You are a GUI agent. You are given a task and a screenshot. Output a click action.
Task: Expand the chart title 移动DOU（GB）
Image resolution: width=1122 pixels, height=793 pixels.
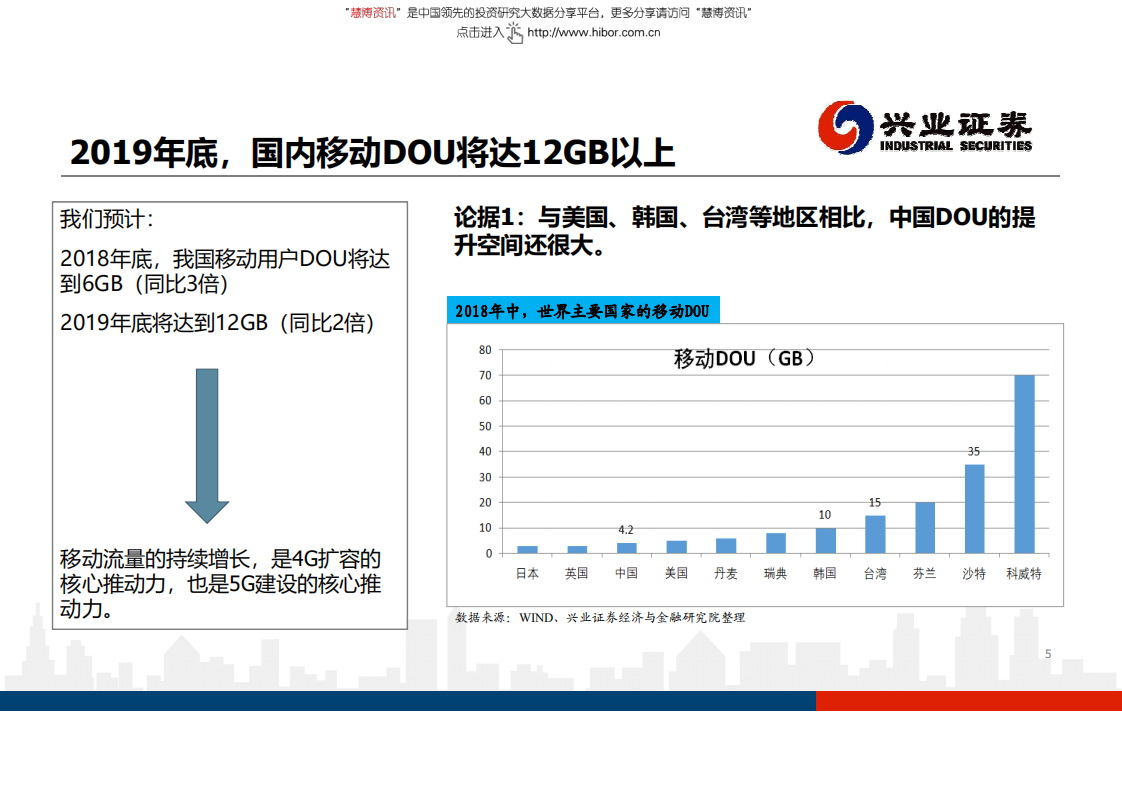point(745,357)
